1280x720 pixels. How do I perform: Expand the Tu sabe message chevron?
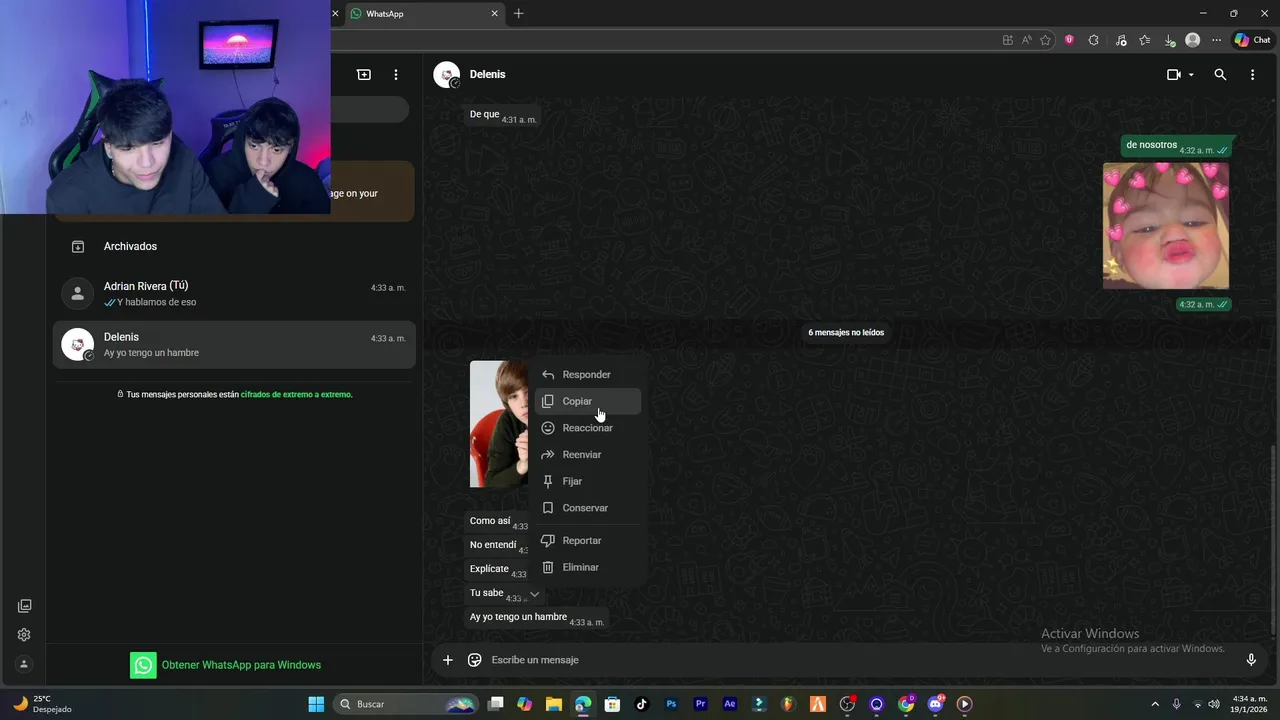point(534,594)
